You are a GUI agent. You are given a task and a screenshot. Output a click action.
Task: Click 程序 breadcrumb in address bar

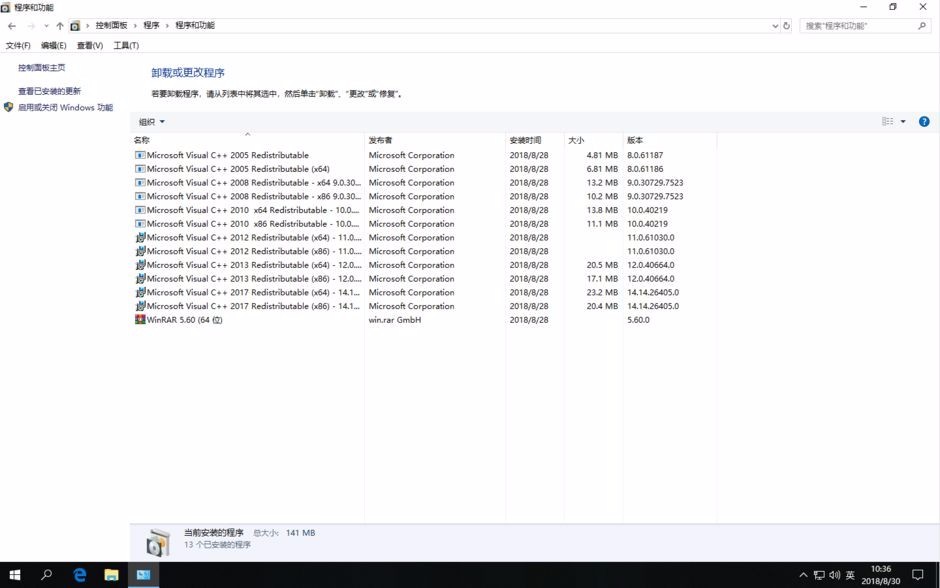pyautogui.click(x=151, y=25)
